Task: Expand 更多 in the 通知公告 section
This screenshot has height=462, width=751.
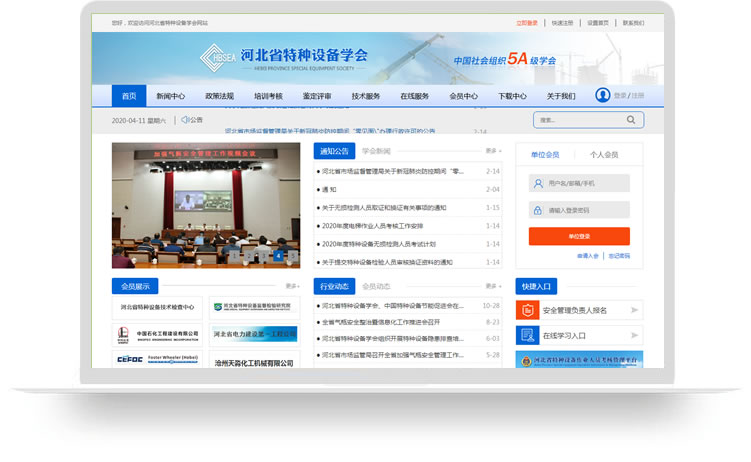Action: pos(492,151)
